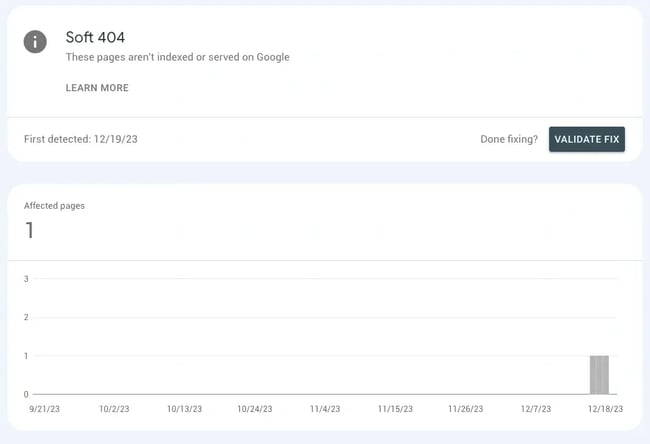This screenshot has height=444, width=650.
Task: Click the 'aren't indexed or served' description text
Action: click(x=177, y=58)
